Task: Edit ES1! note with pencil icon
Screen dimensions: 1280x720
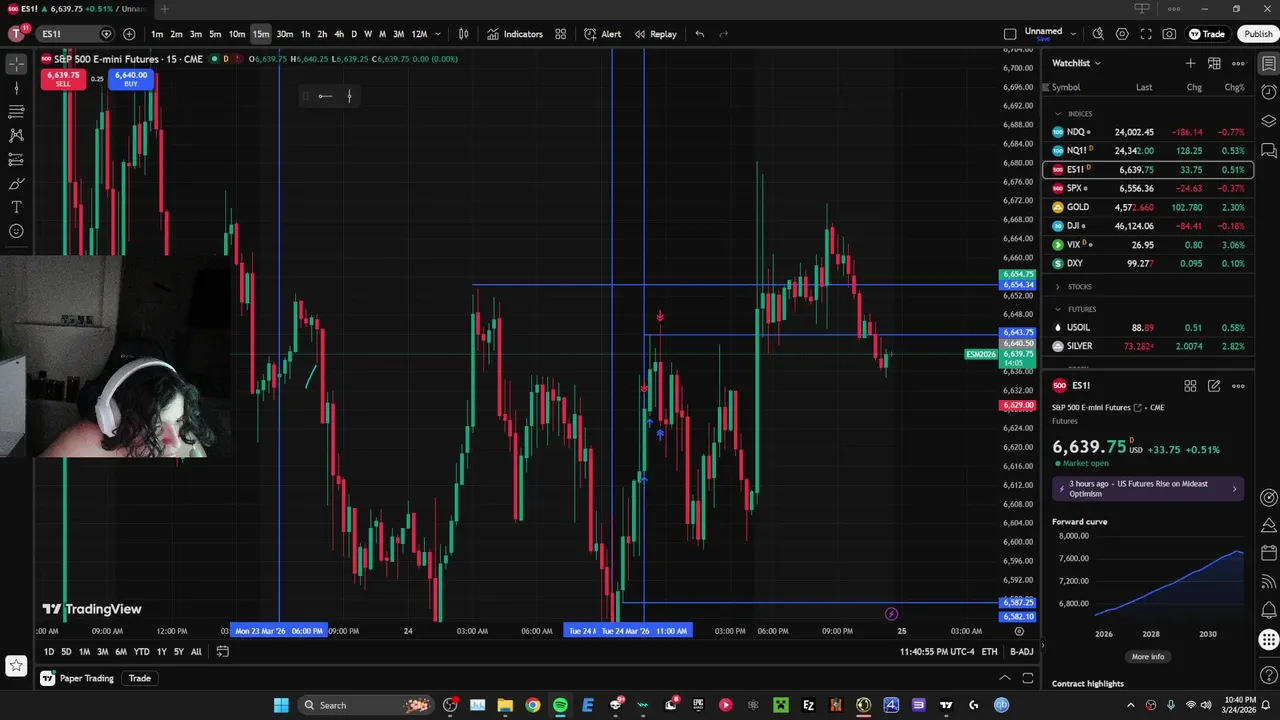Action: click(1214, 386)
